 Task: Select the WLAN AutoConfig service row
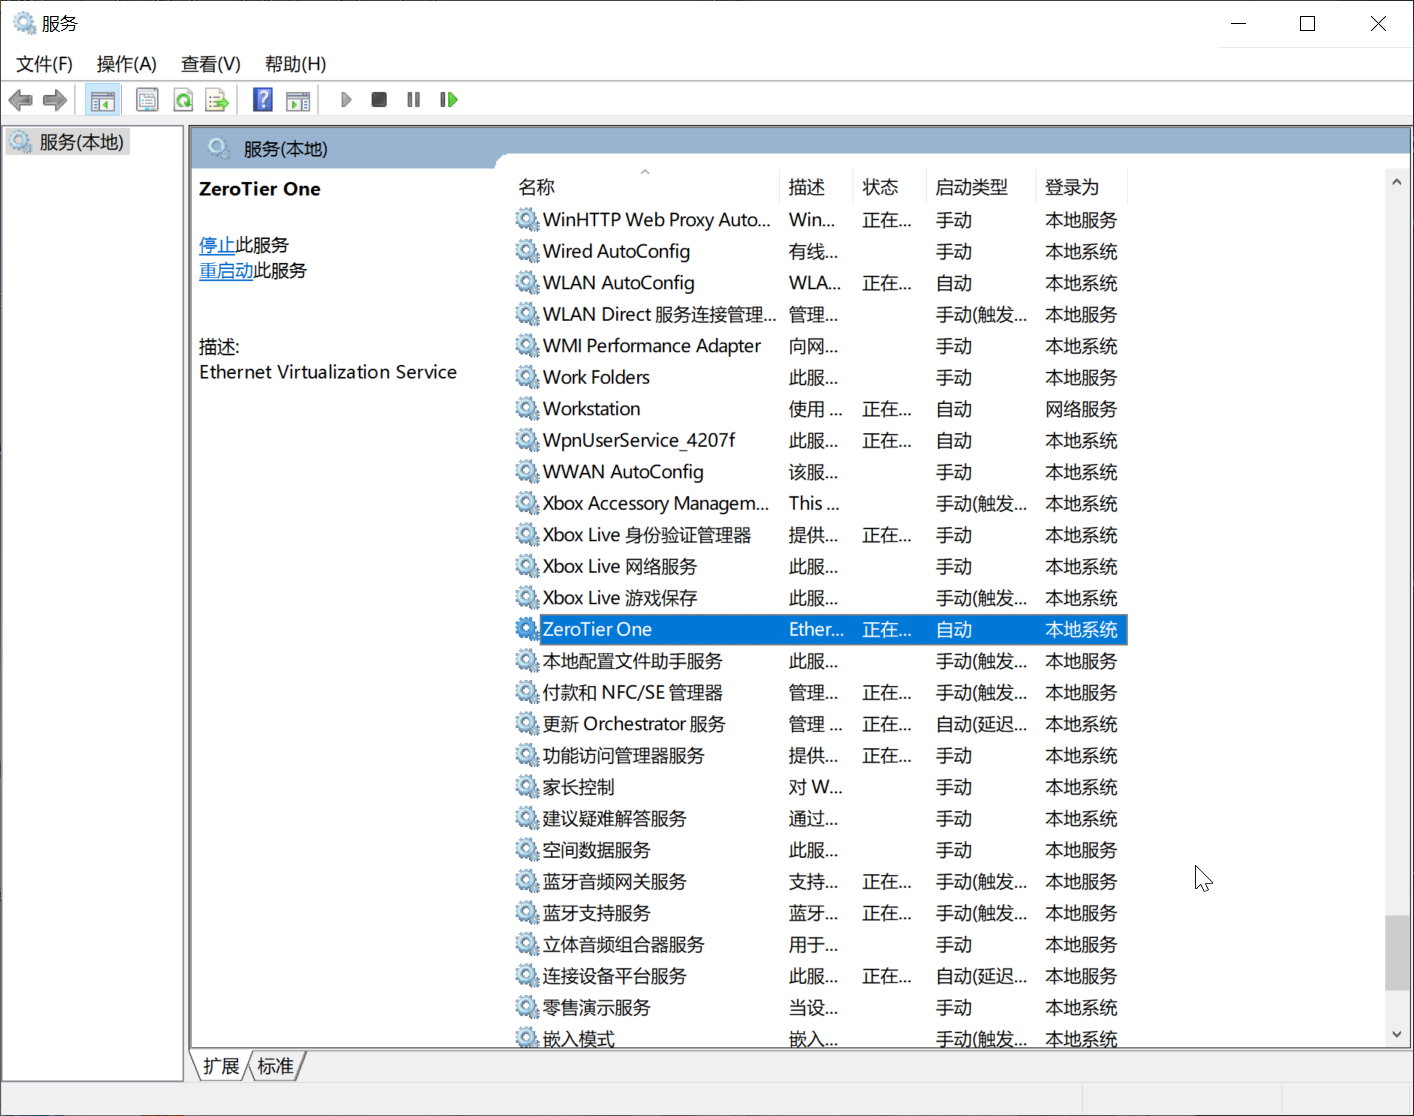tap(618, 283)
